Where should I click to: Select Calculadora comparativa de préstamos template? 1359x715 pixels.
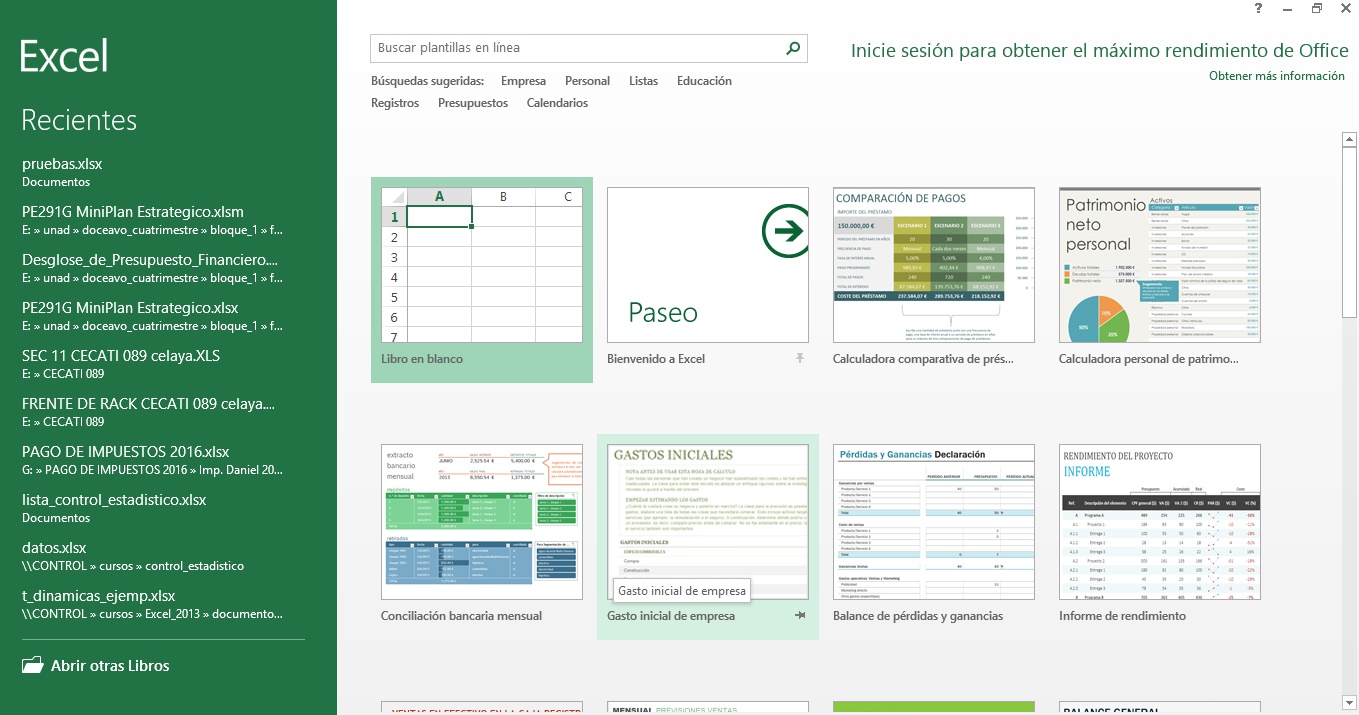tap(920, 267)
